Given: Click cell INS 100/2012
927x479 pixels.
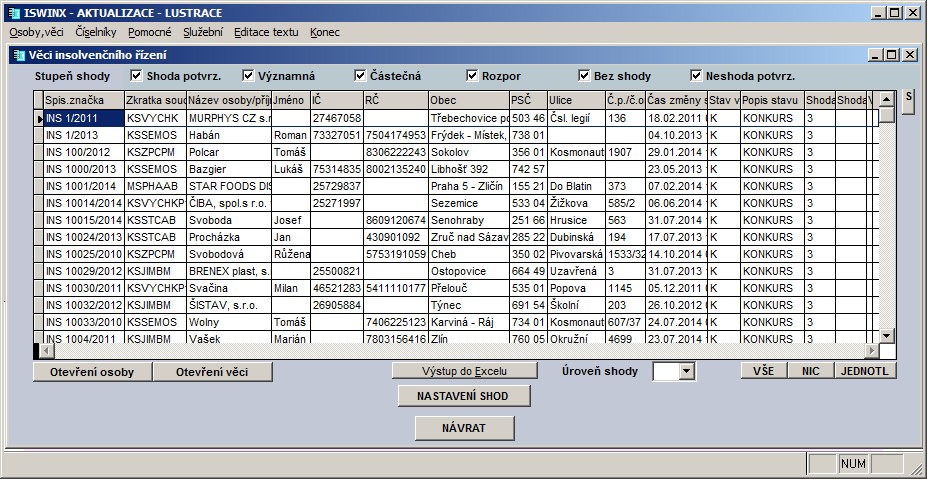Looking at the screenshot, I should click(x=84, y=152).
